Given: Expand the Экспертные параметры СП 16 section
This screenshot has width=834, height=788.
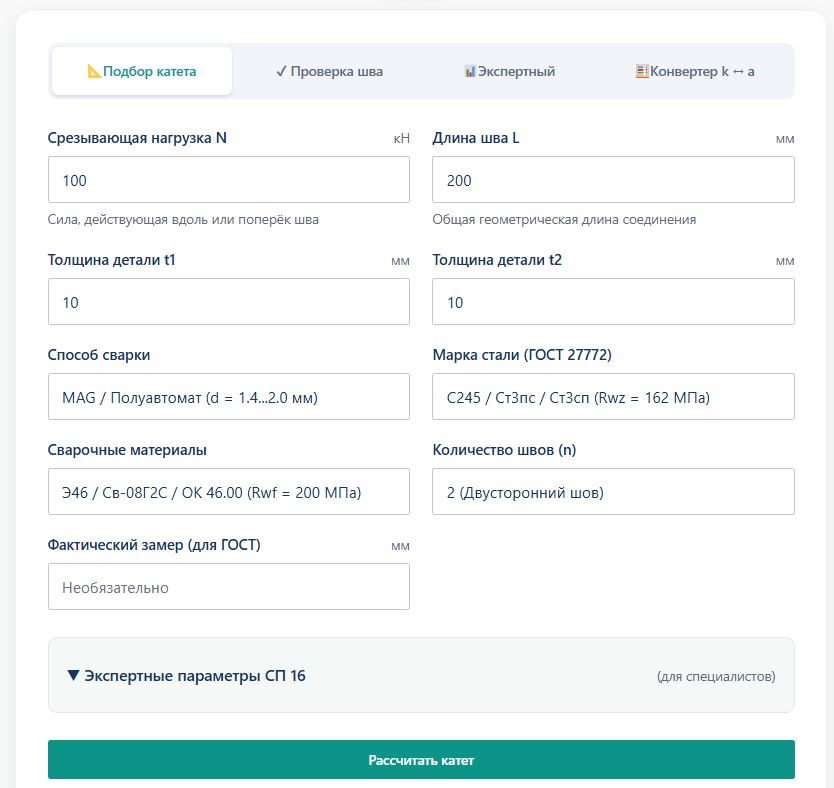Looking at the screenshot, I should tap(421, 675).
